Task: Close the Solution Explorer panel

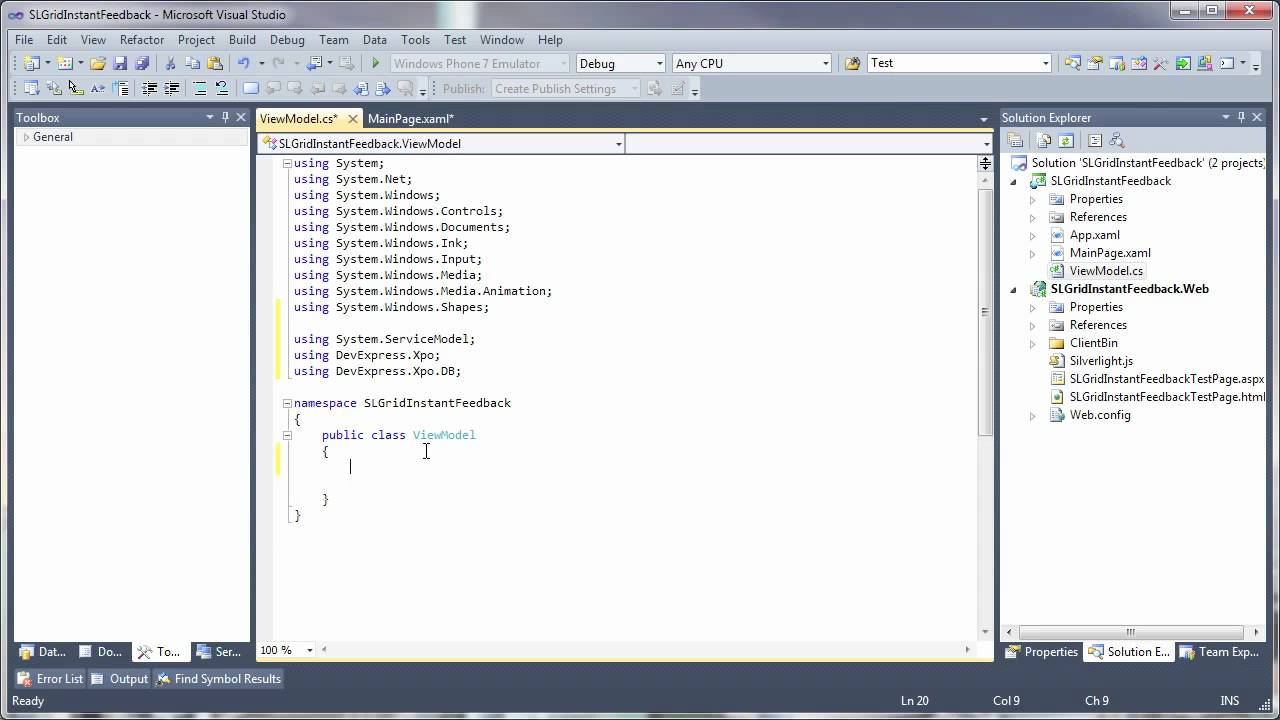Action: tap(1257, 117)
